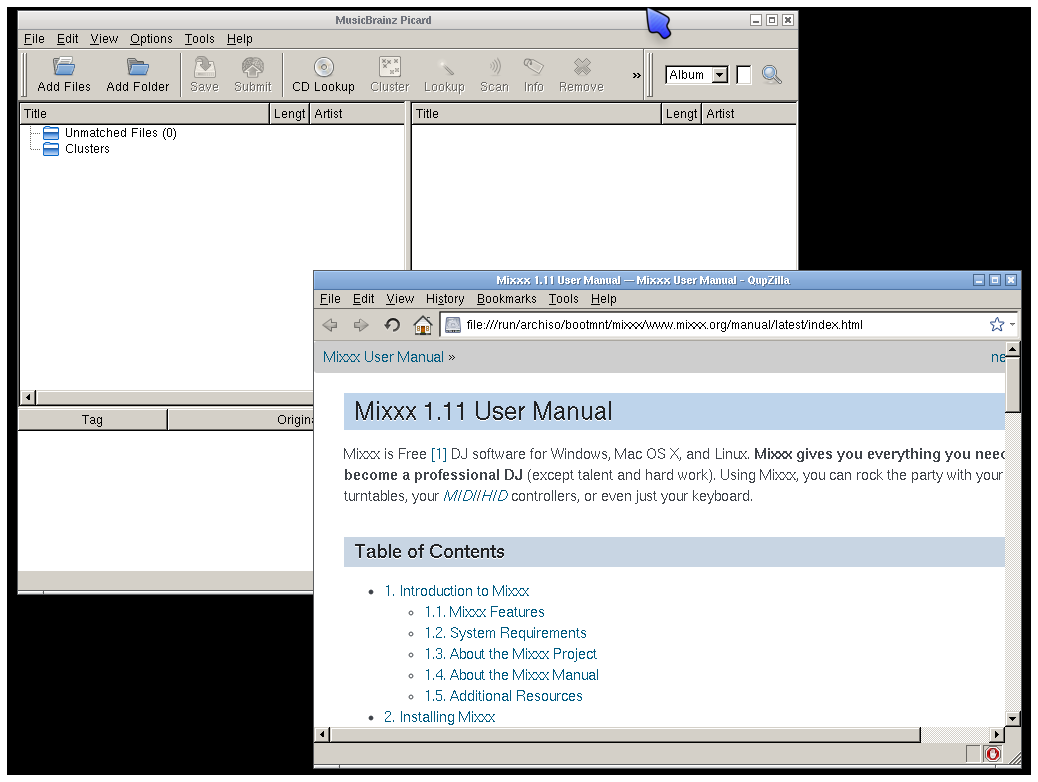1038x782 pixels.
Task: Open Picard's Help menu
Action: (x=240, y=39)
